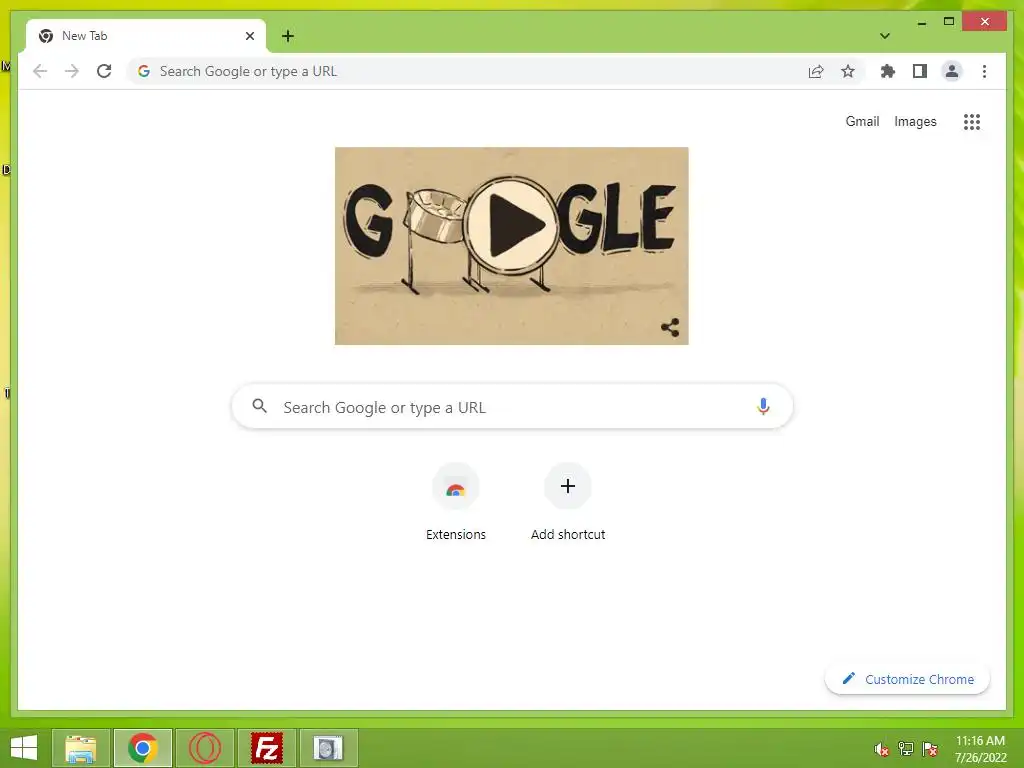Open File Explorer from the taskbar
This screenshot has width=1024, height=768.
[x=81, y=748]
